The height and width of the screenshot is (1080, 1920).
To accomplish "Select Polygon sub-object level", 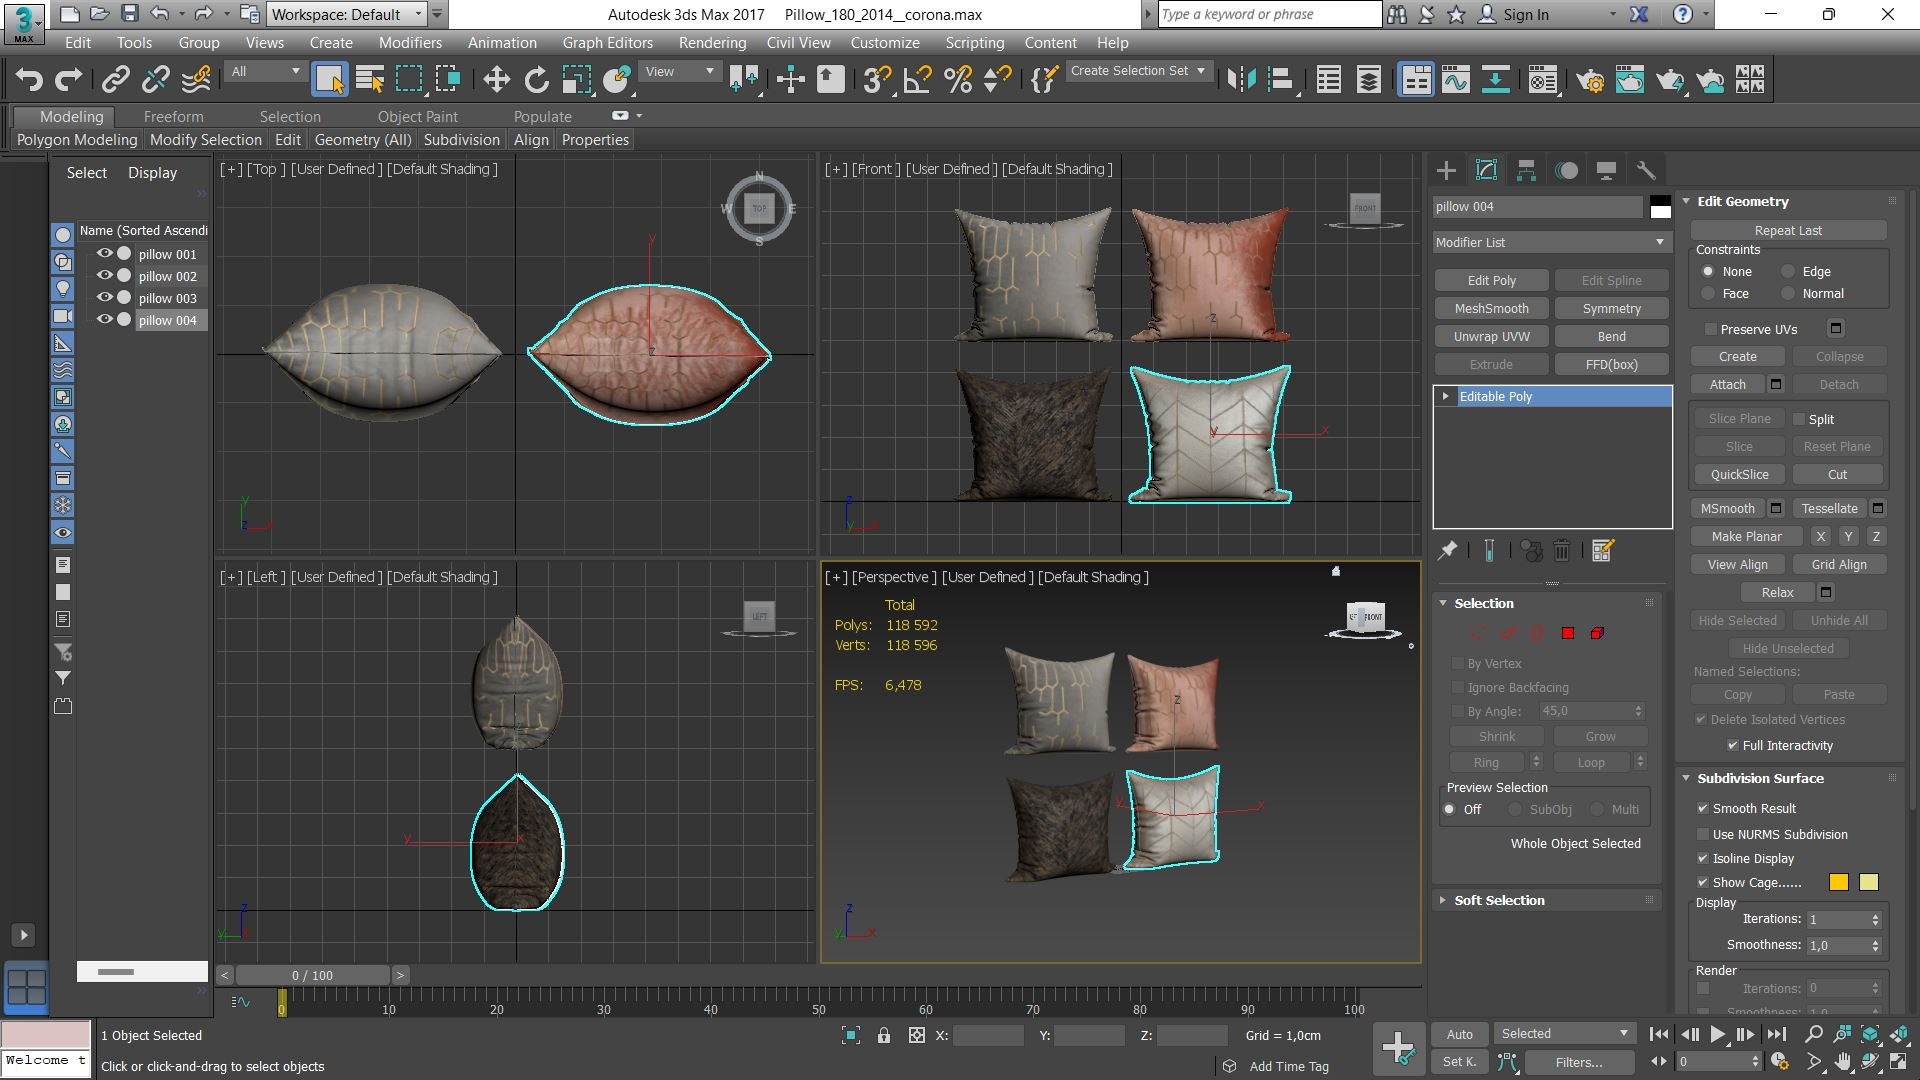I will click(x=1568, y=633).
